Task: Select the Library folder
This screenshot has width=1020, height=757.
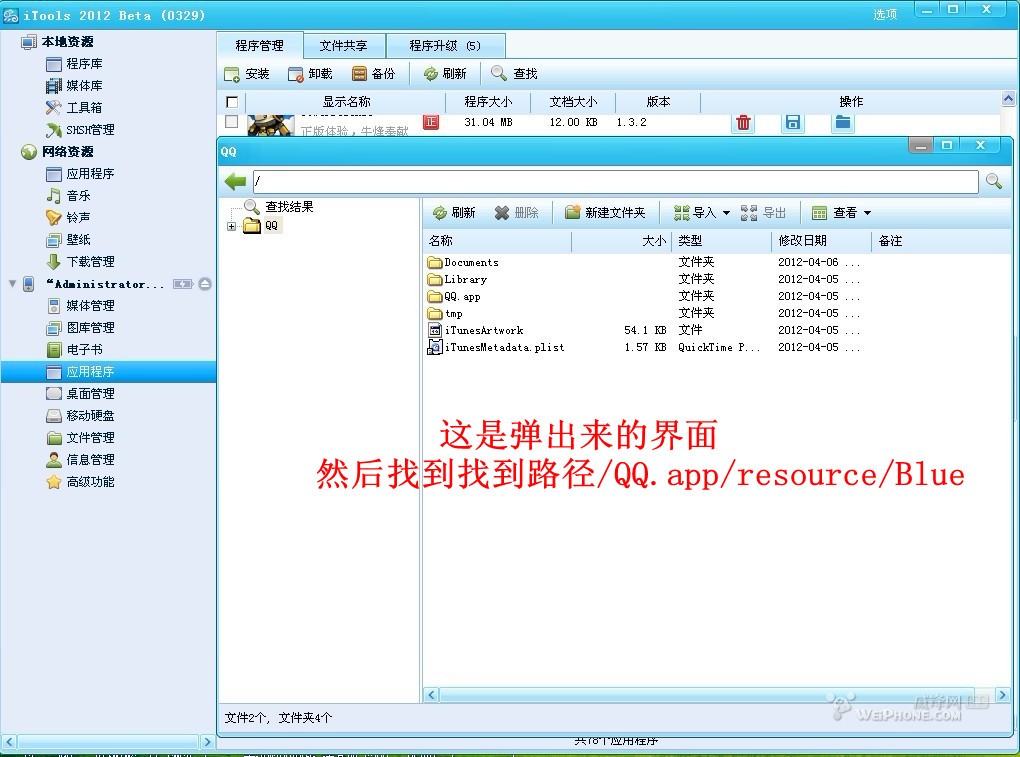Action: (x=457, y=280)
